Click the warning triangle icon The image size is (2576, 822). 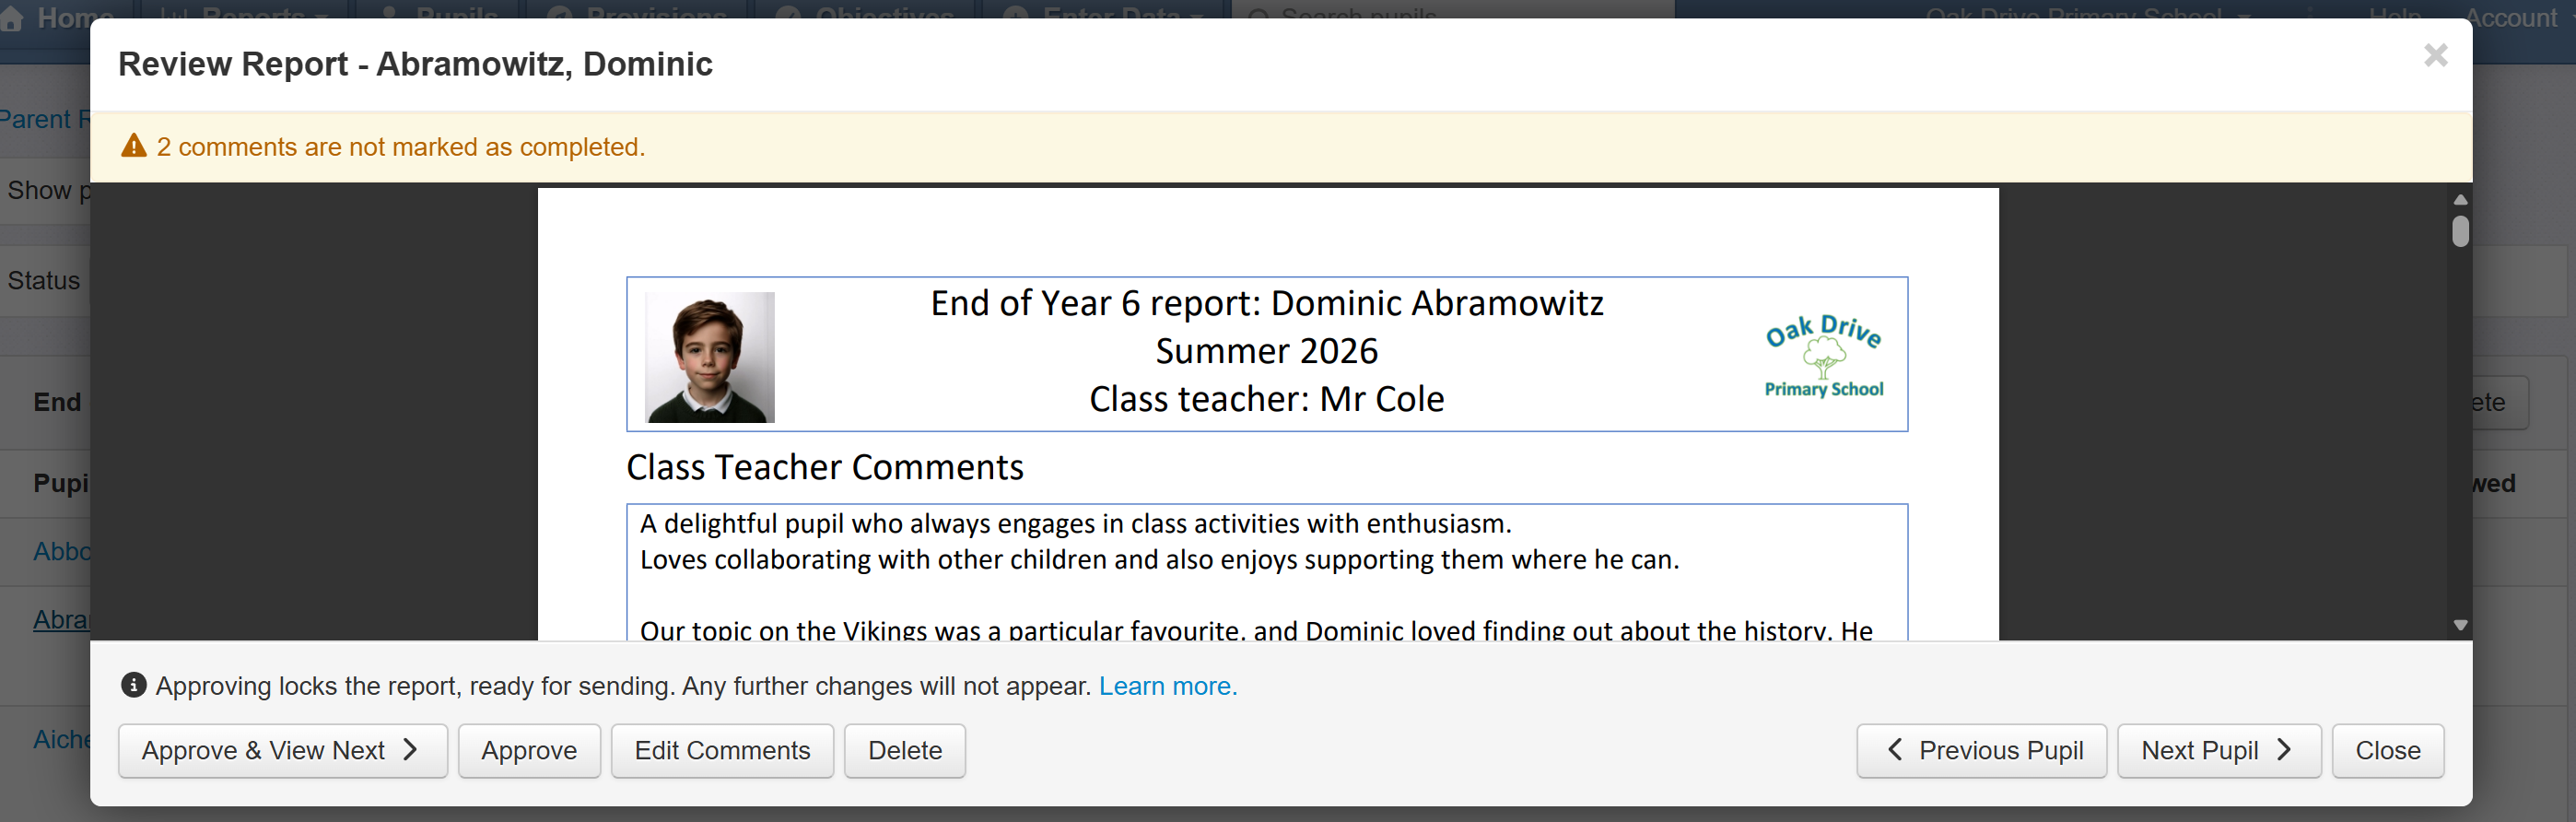[x=134, y=147]
